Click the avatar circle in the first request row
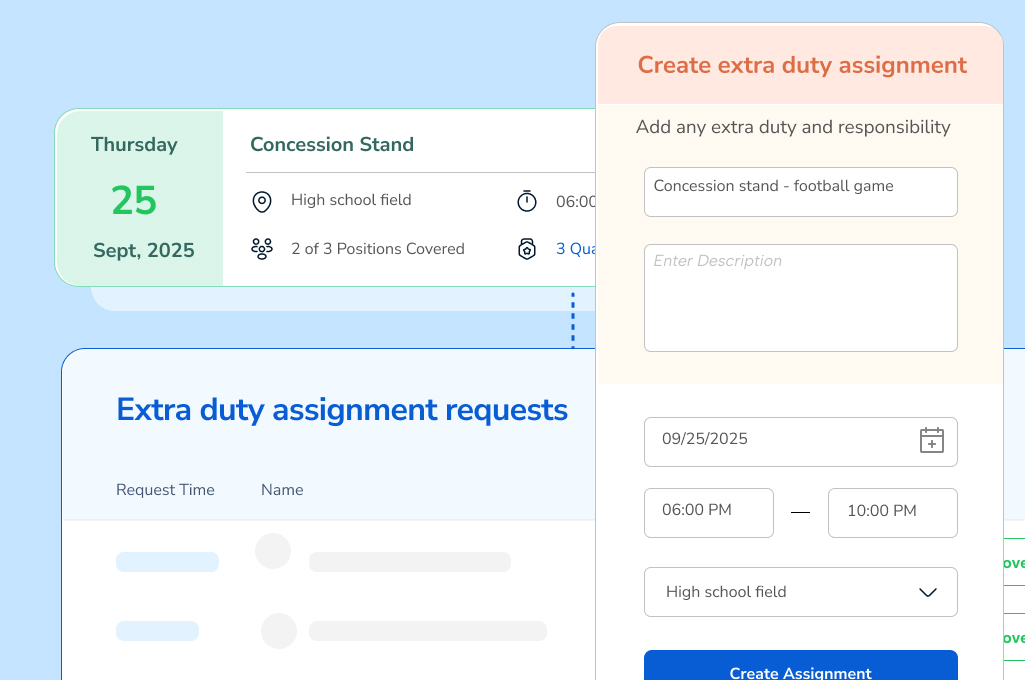 pyautogui.click(x=273, y=551)
